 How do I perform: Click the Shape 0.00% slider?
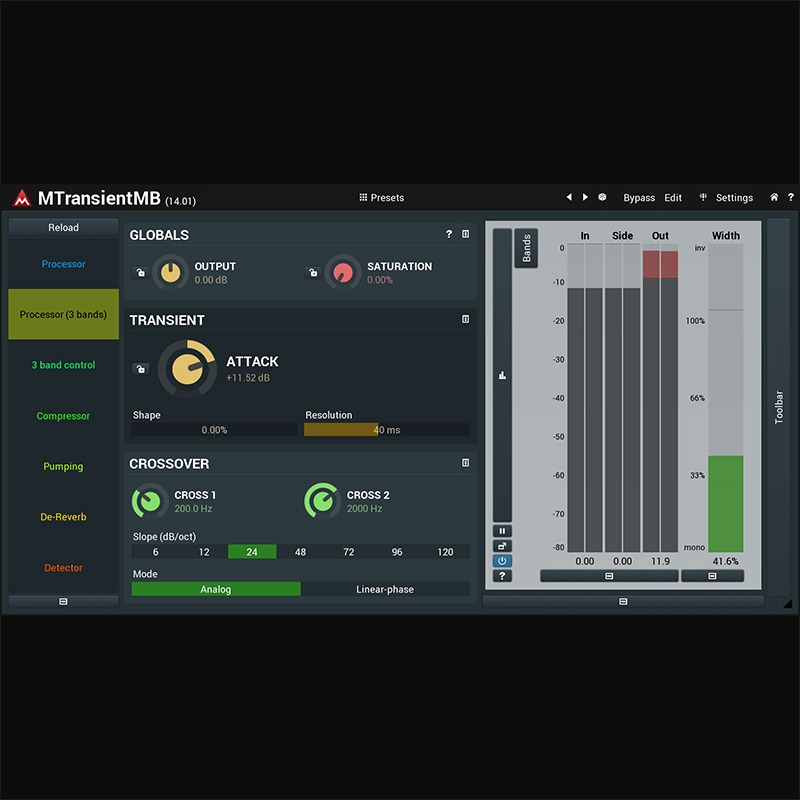pyautogui.click(x=214, y=430)
